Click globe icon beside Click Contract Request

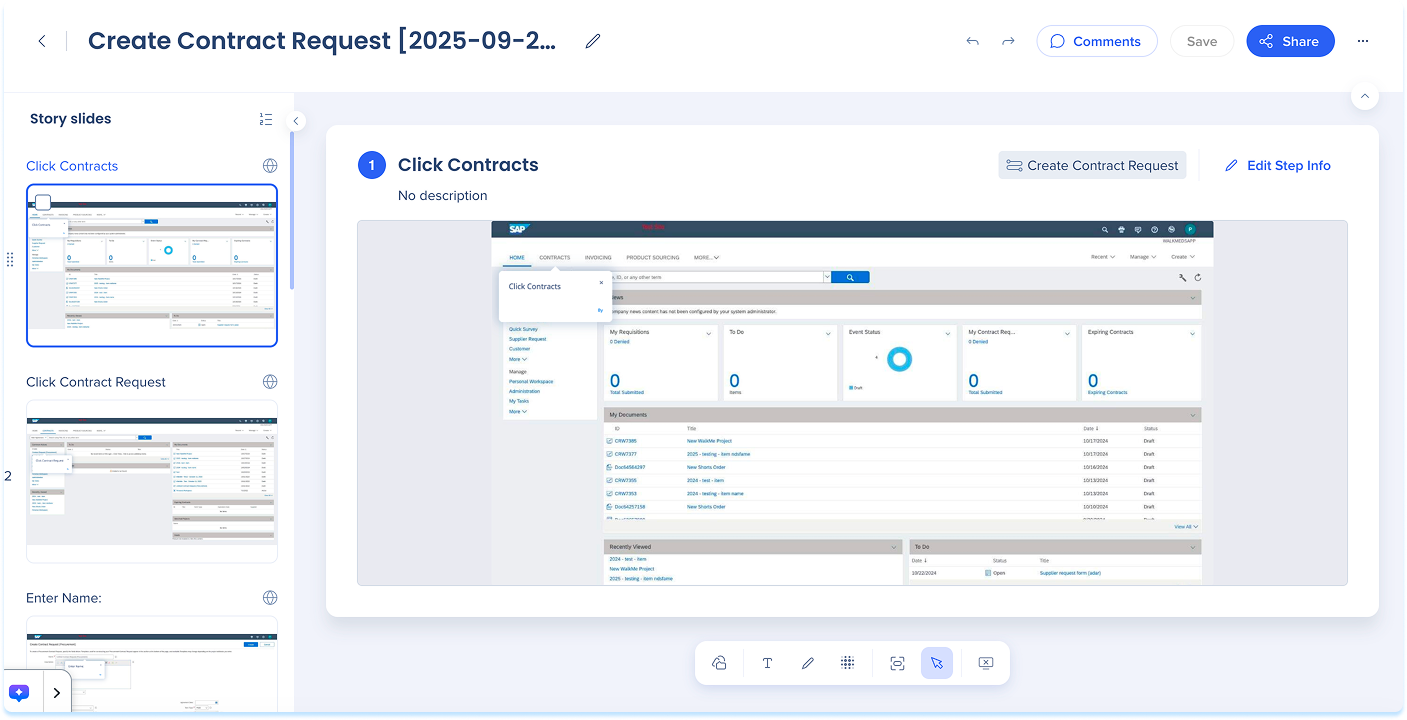[269, 382]
